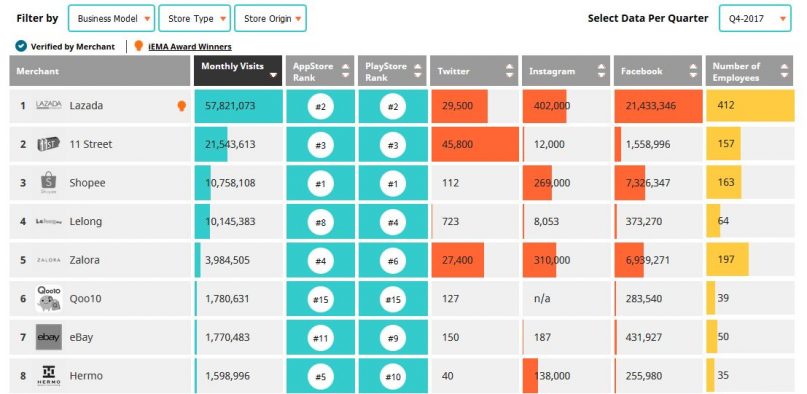
Task: Click the eBay logo thumbnail
Action: tap(49, 337)
